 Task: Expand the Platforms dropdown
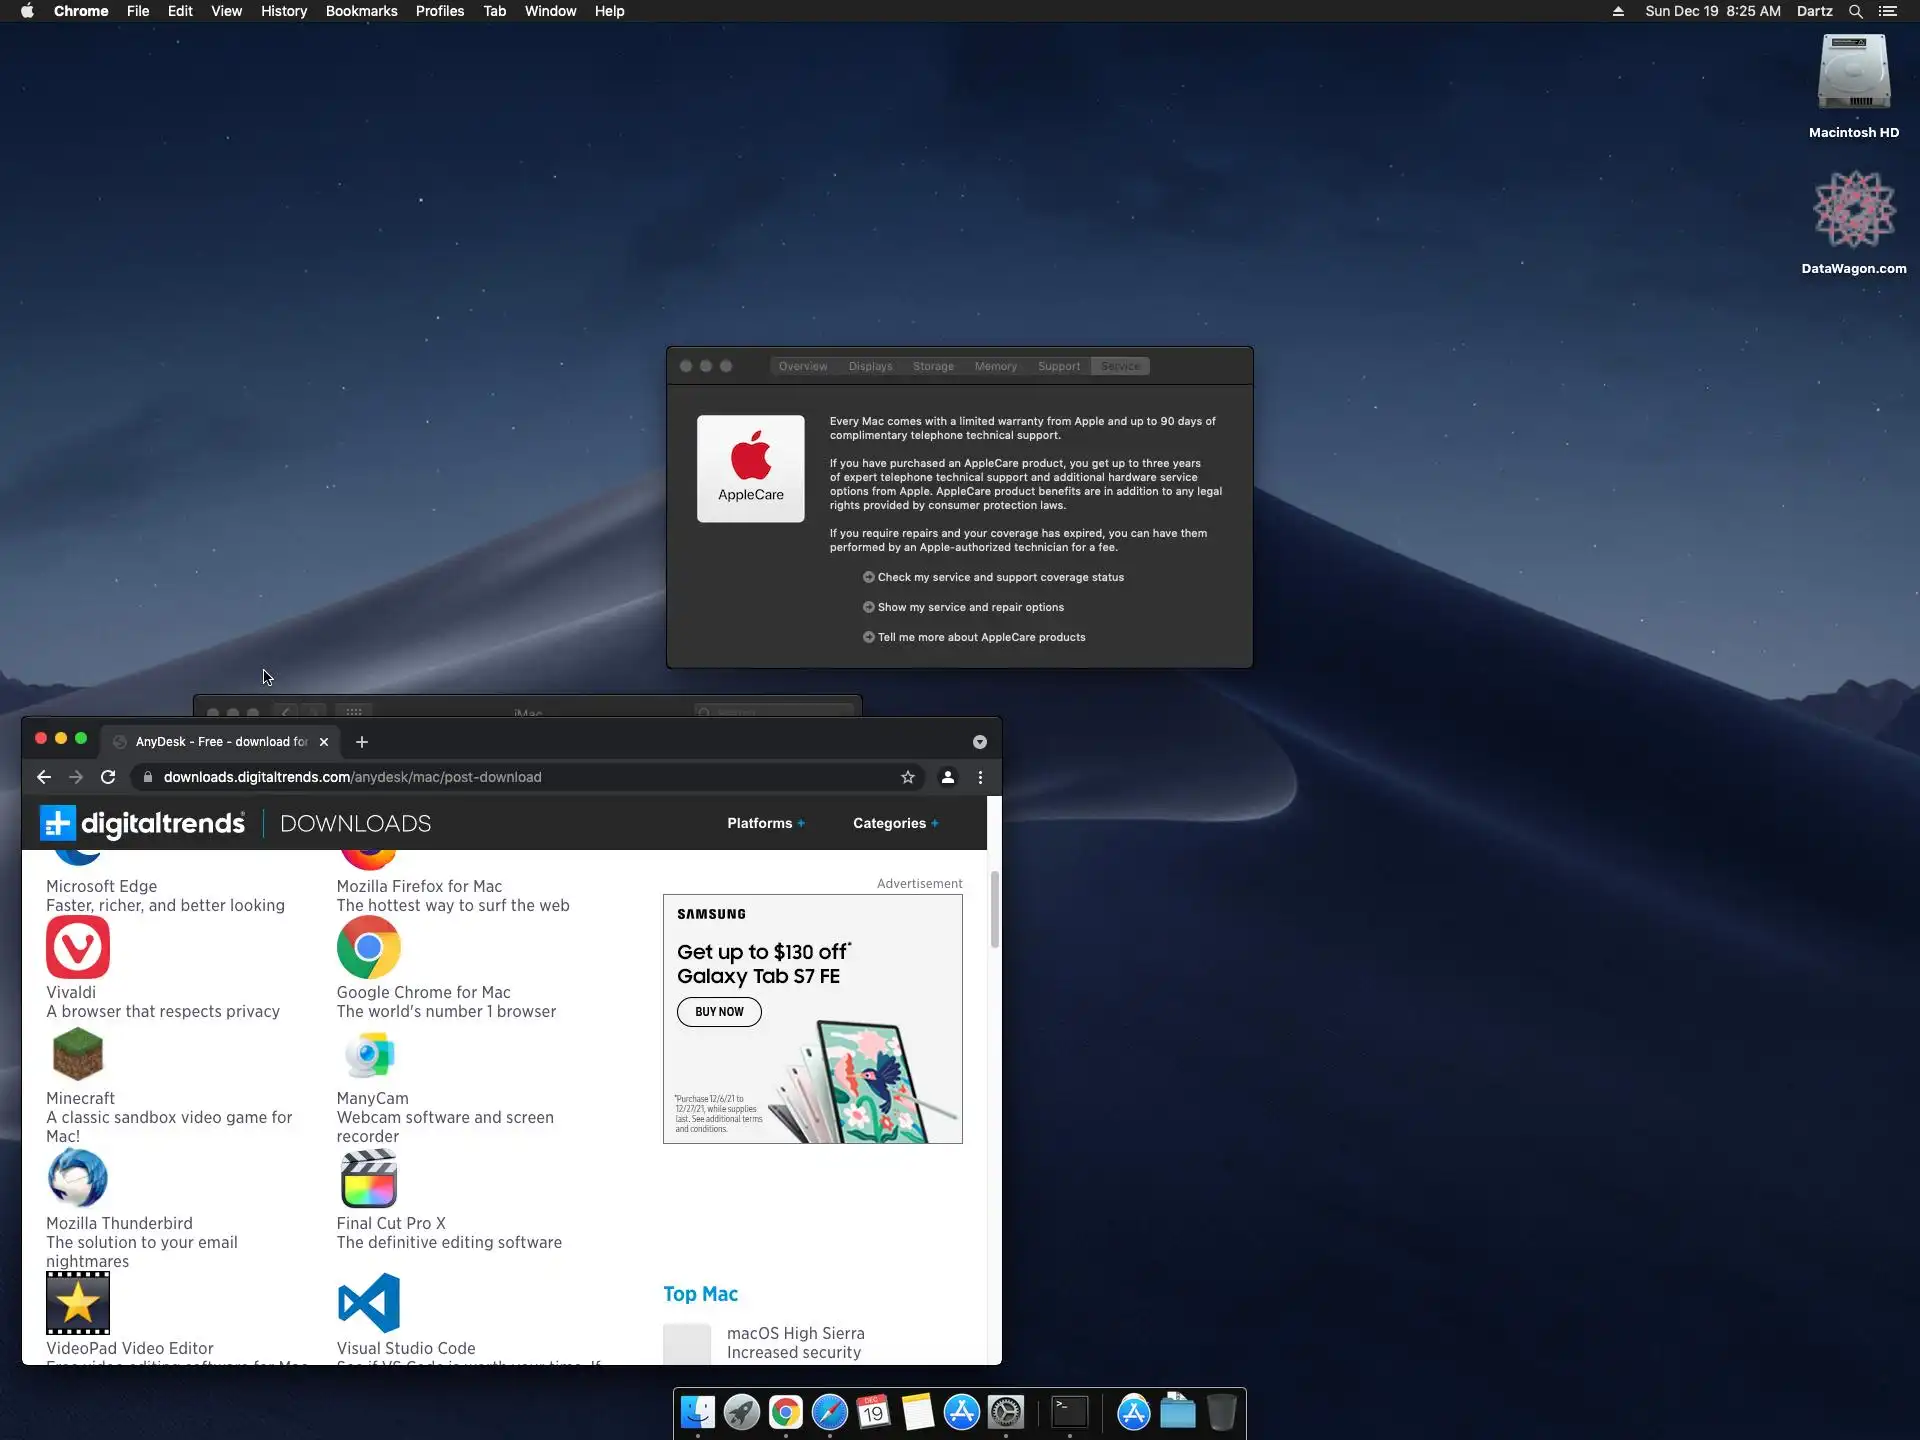(x=765, y=823)
